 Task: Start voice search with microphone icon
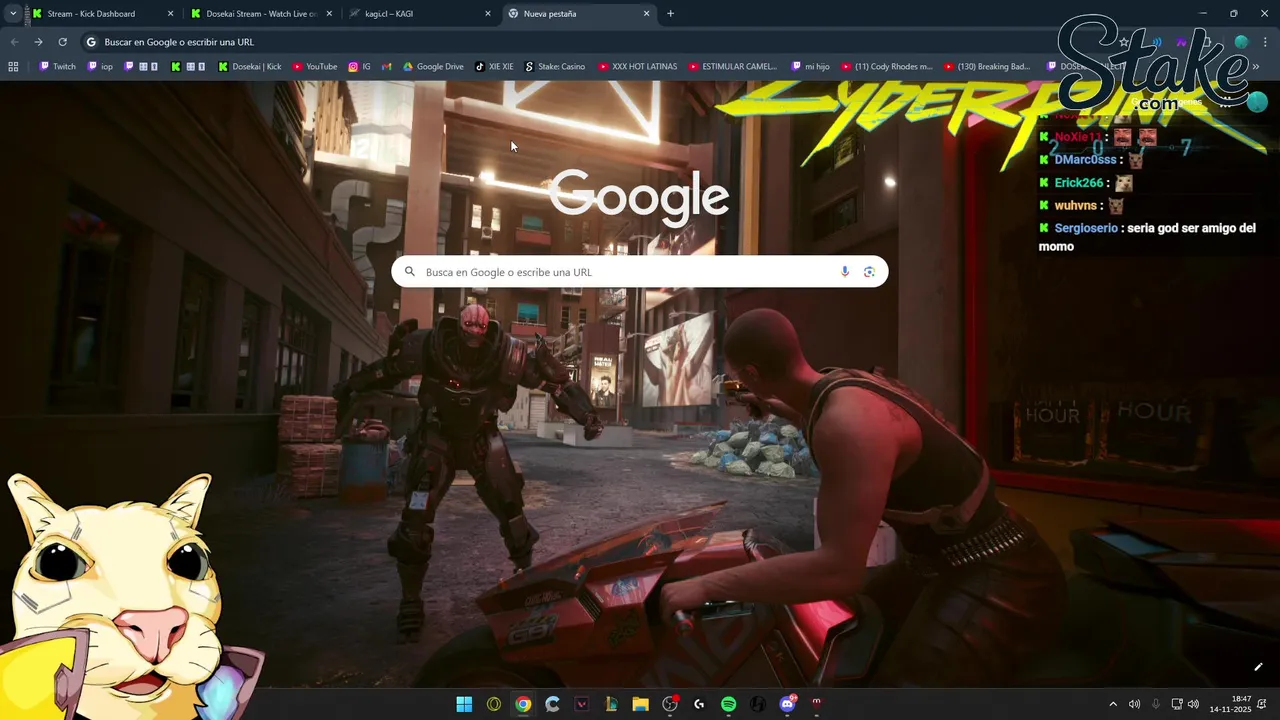pyautogui.click(x=845, y=272)
